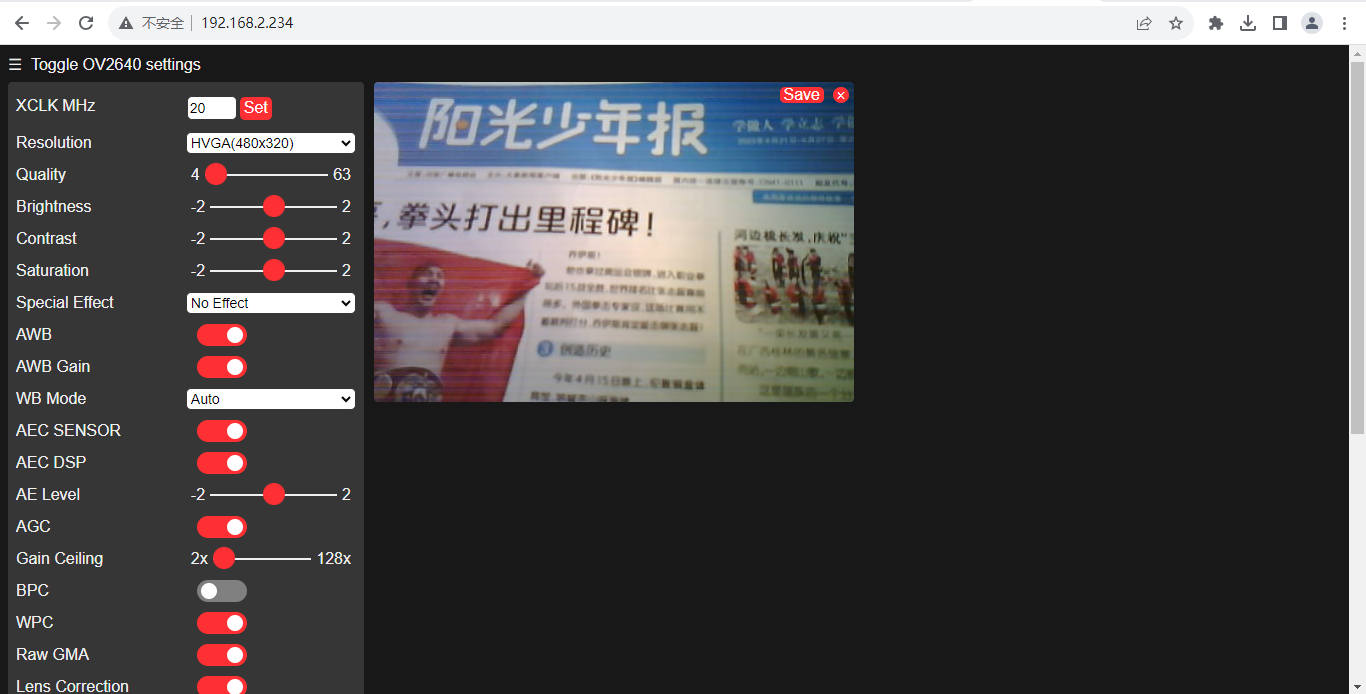Screen dimensions: 1366x694
Task: Disable the AEC SENSOR switch
Action: click(x=222, y=431)
